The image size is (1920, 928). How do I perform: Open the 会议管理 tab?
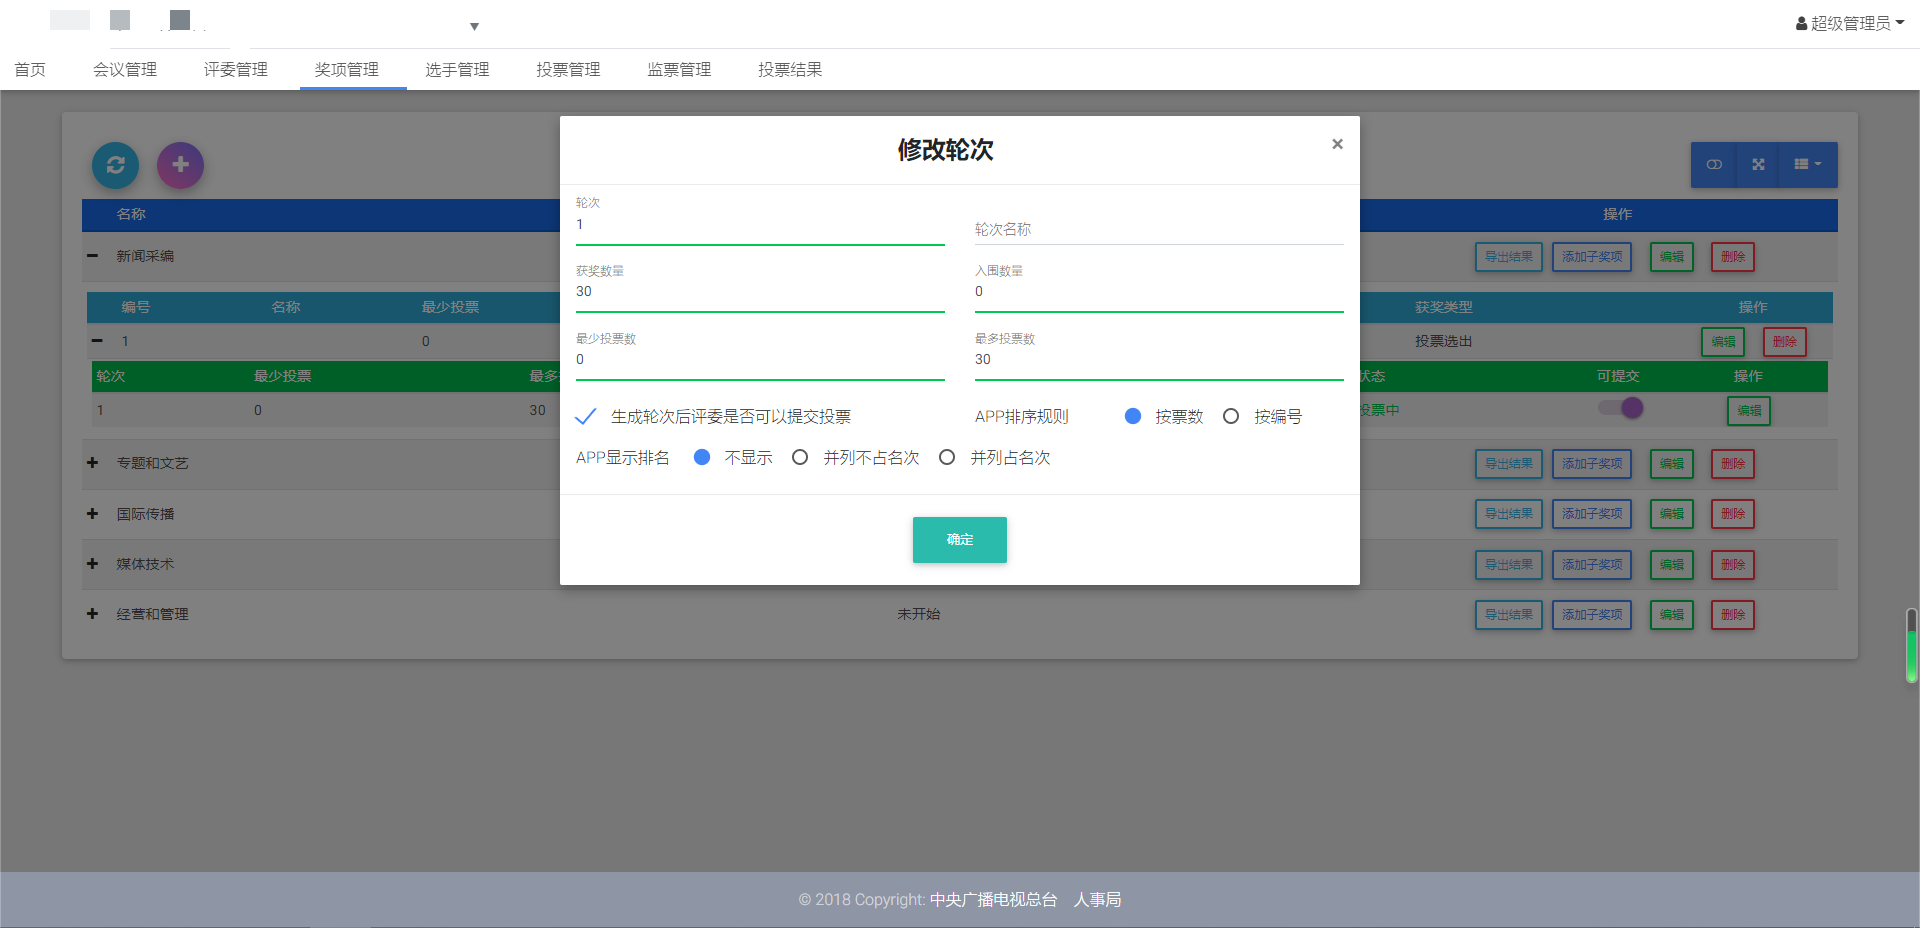[125, 70]
